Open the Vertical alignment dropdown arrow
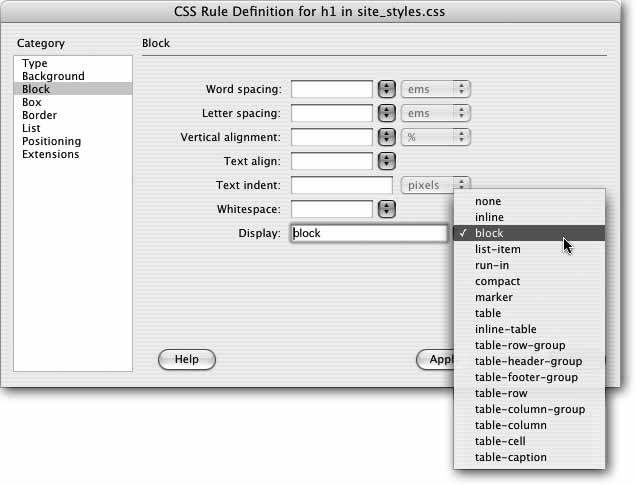 pyautogui.click(x=387, y=137)
